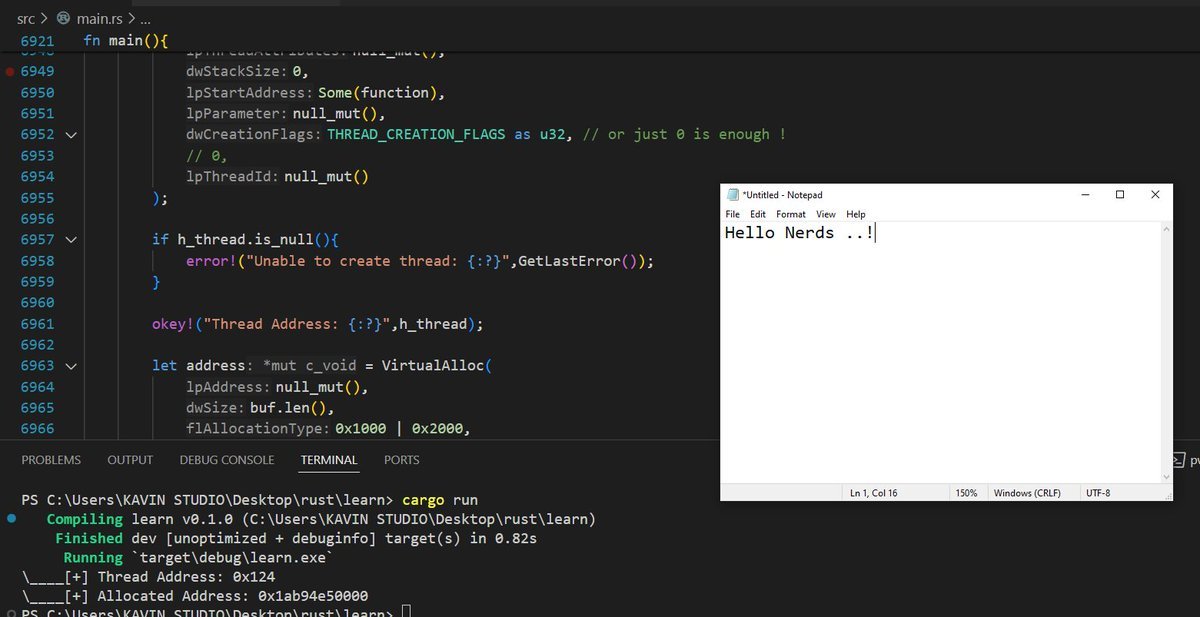The image size is (1200, 617).
Task: Open the File menu in Notepad
Action: [x=732, y=214]
